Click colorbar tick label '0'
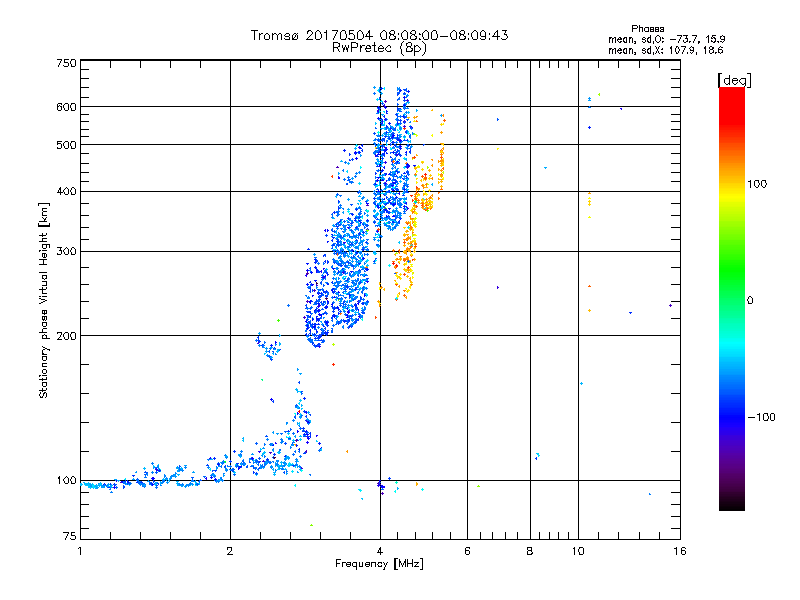The image size is (800, 600). click(x=750, y=301)
